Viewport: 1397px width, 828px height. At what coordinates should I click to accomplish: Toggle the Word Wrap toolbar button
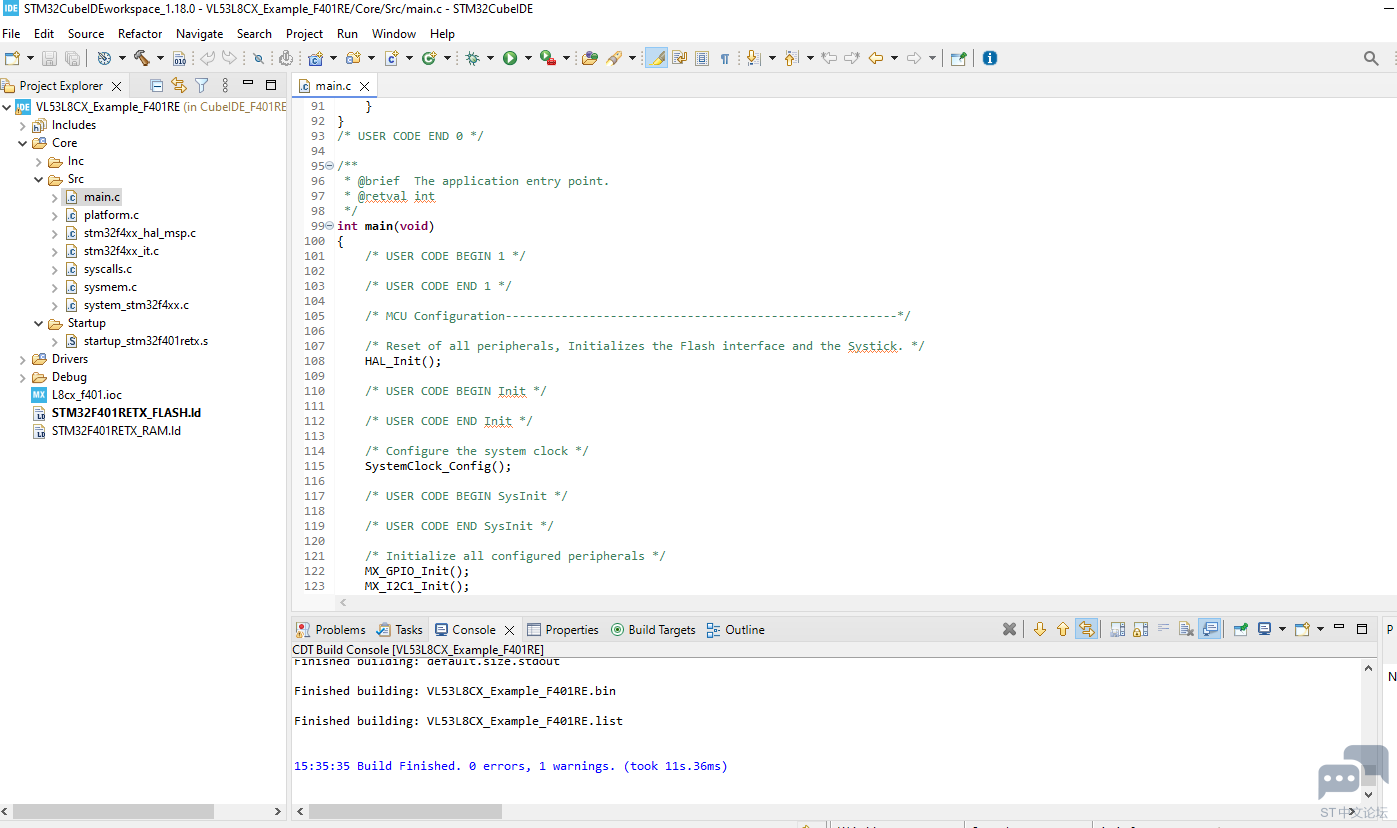tap(680, 58)
